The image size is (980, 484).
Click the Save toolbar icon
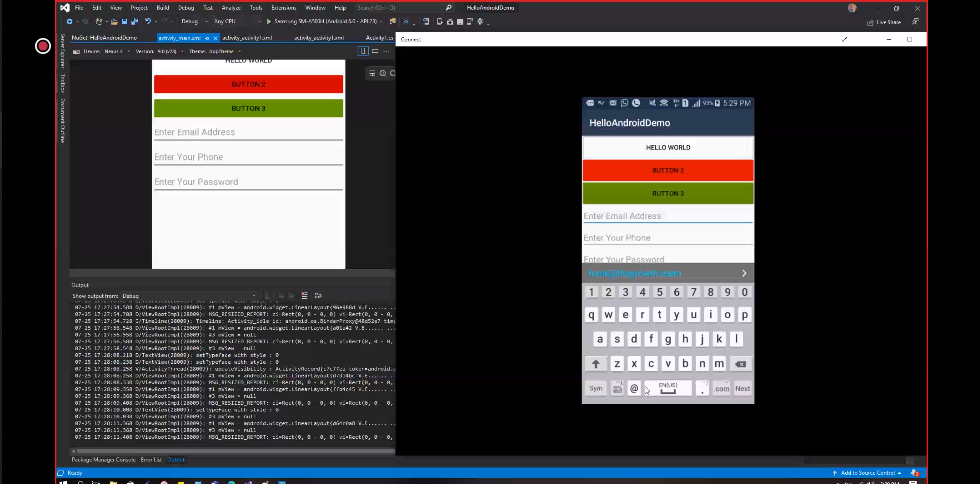pos(125,21)
